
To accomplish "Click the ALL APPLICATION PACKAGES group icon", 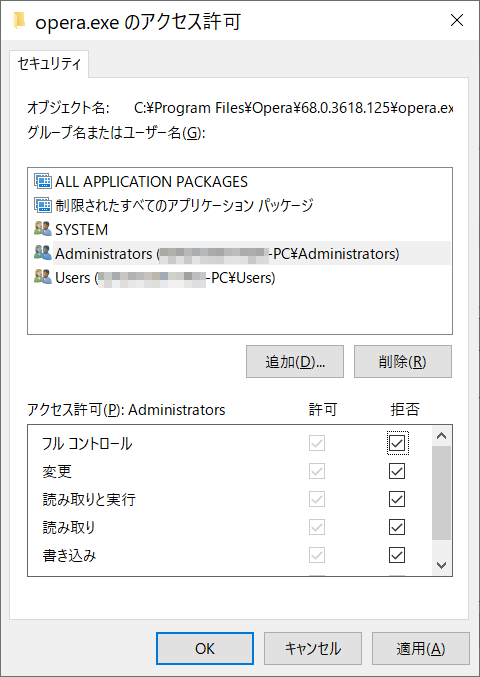I will click(43, 182).
